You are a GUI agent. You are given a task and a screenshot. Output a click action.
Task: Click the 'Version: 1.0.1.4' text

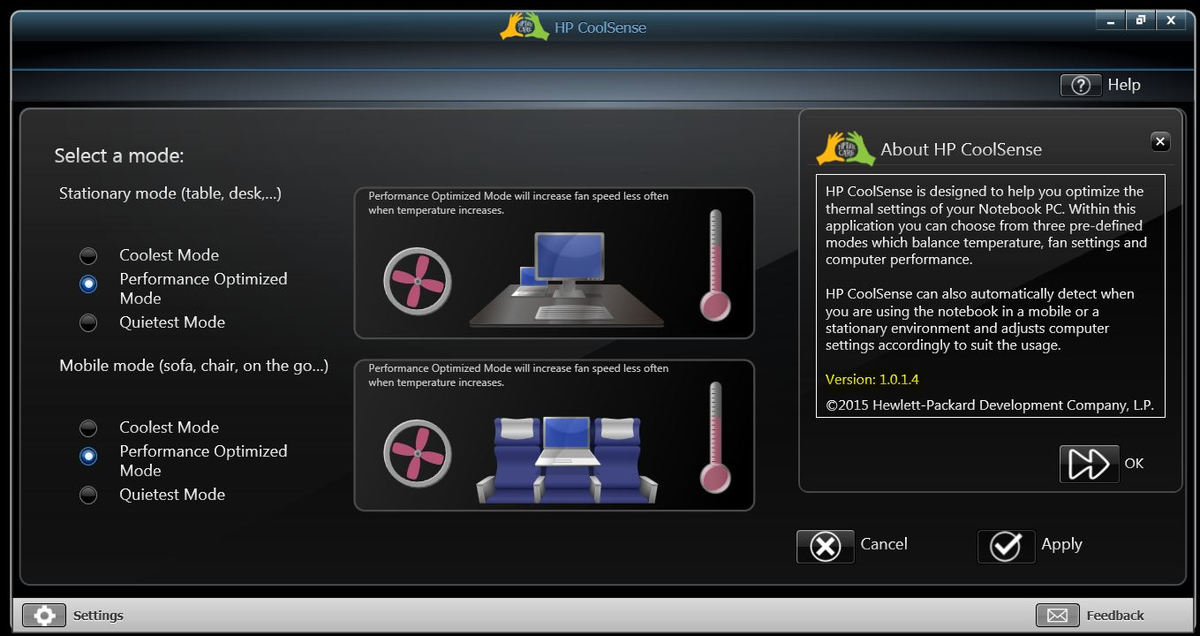click(x=872, y=380)
